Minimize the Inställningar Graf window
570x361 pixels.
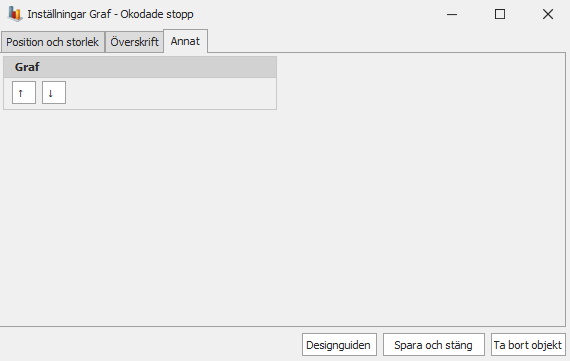point(452,14)
